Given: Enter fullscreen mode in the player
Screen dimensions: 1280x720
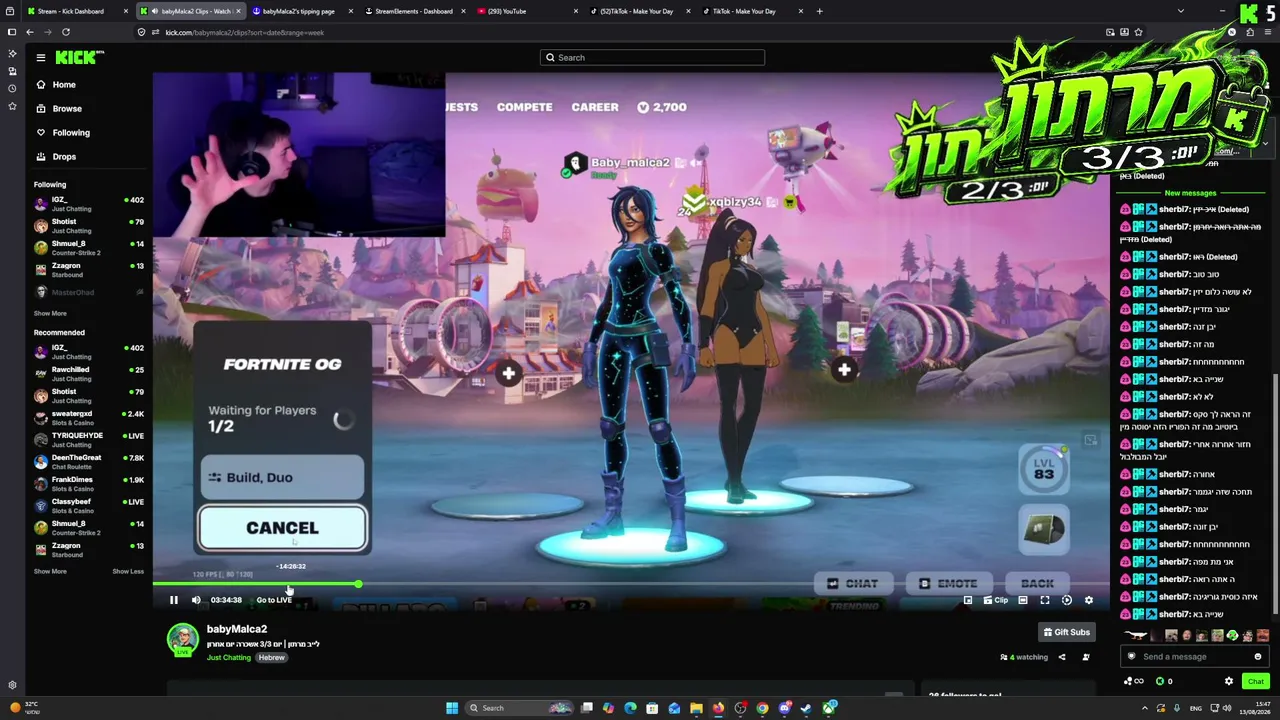Looking at the screenshot, I should click(x=1045, y=600).
